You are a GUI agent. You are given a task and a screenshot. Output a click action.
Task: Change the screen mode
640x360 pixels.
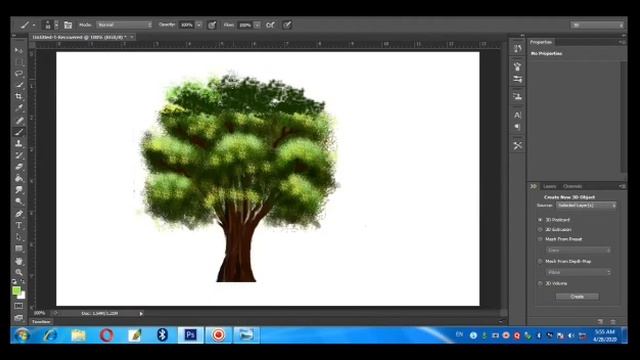19,317
